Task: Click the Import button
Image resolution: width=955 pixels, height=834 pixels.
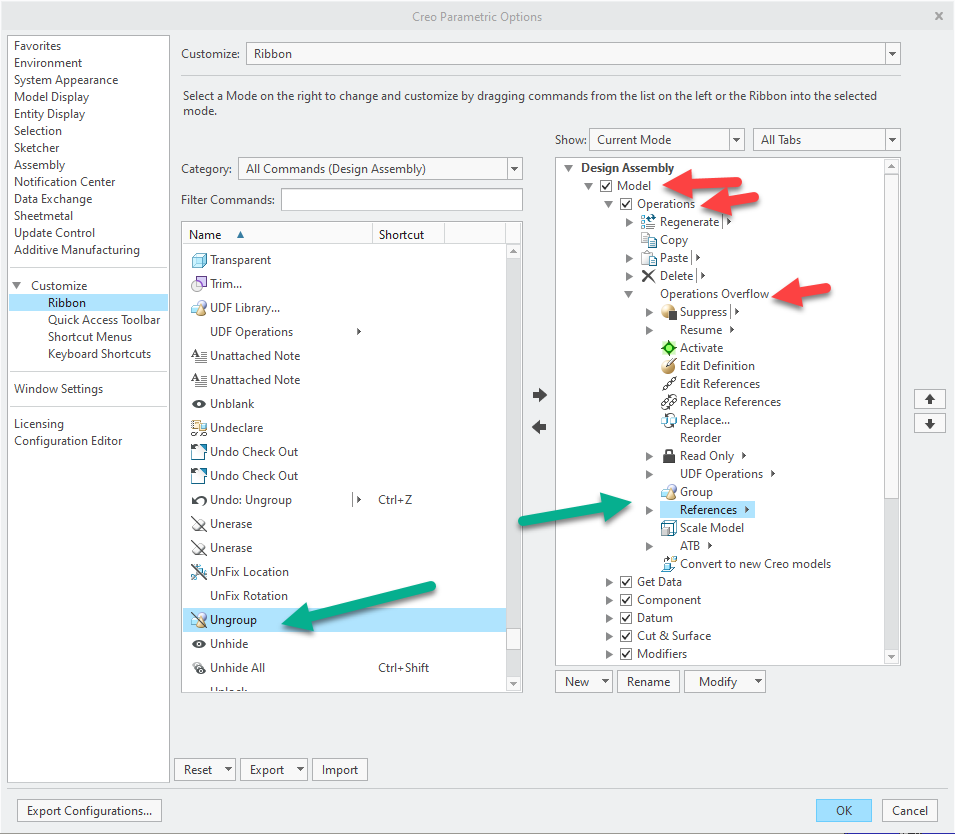Action: [340, 769]
